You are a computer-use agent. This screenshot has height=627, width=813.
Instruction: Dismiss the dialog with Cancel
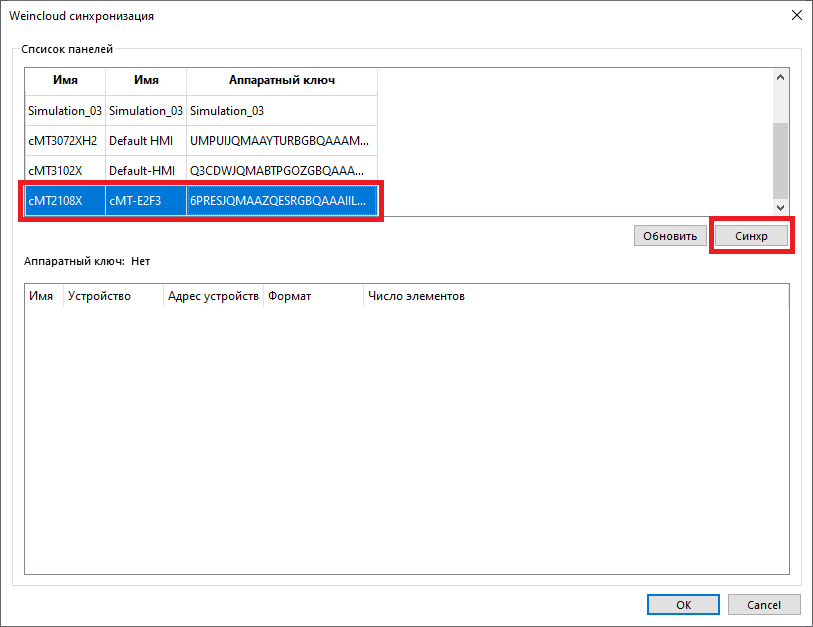[x=764, y=605]
